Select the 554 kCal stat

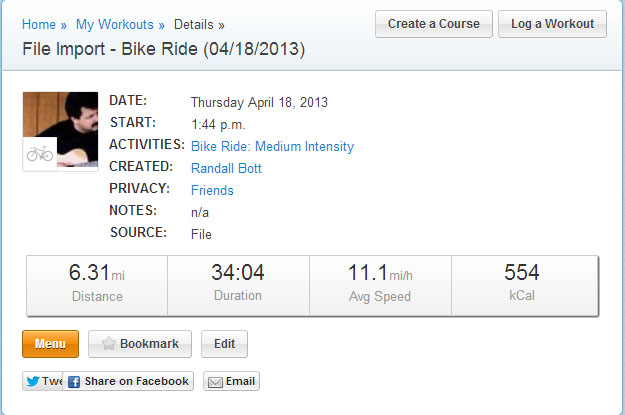click(522, 283)
